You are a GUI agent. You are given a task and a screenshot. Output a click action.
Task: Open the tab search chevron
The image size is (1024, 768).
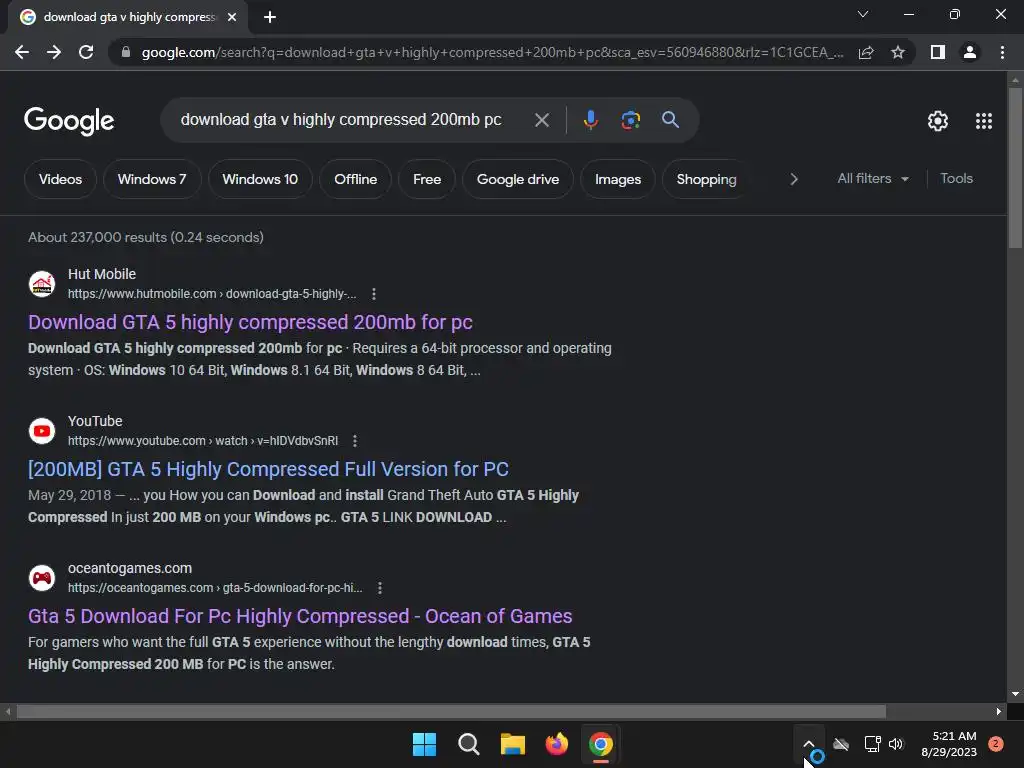[x=863, y=14]
